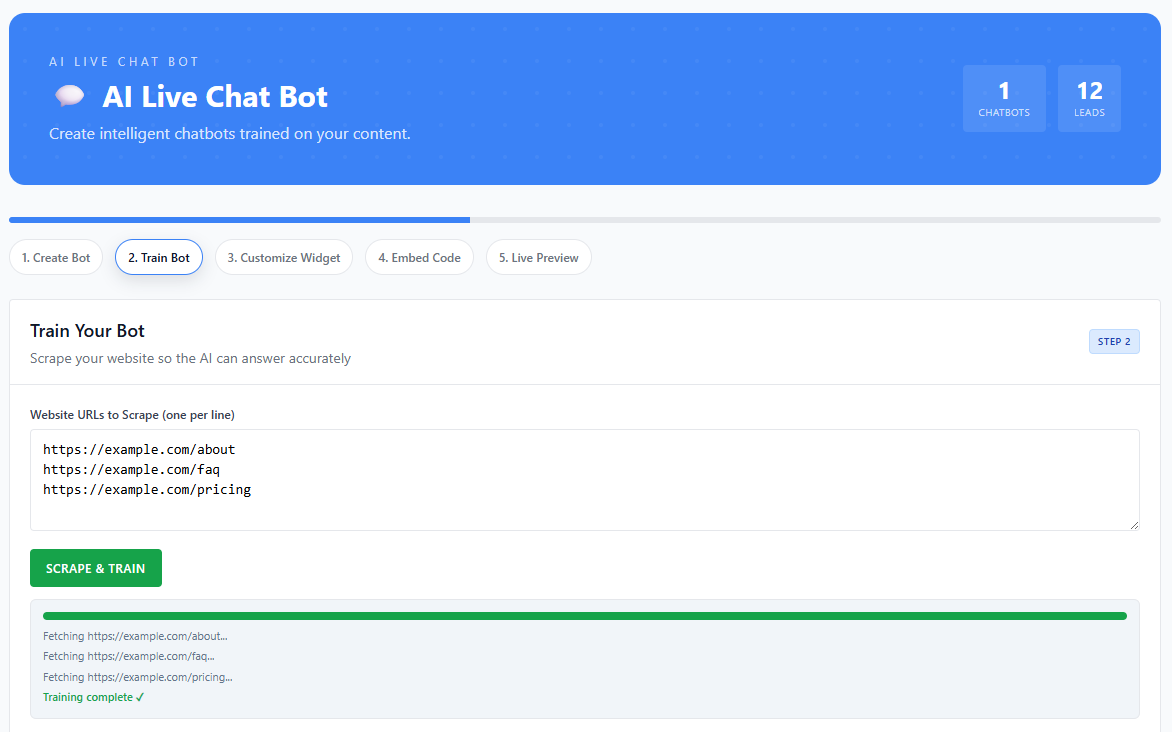Viewport: 1172px width, 732px height.
Task: Go to the "5. Live Preview" tab
Action: pyautogui.click(x=538, y=257)
